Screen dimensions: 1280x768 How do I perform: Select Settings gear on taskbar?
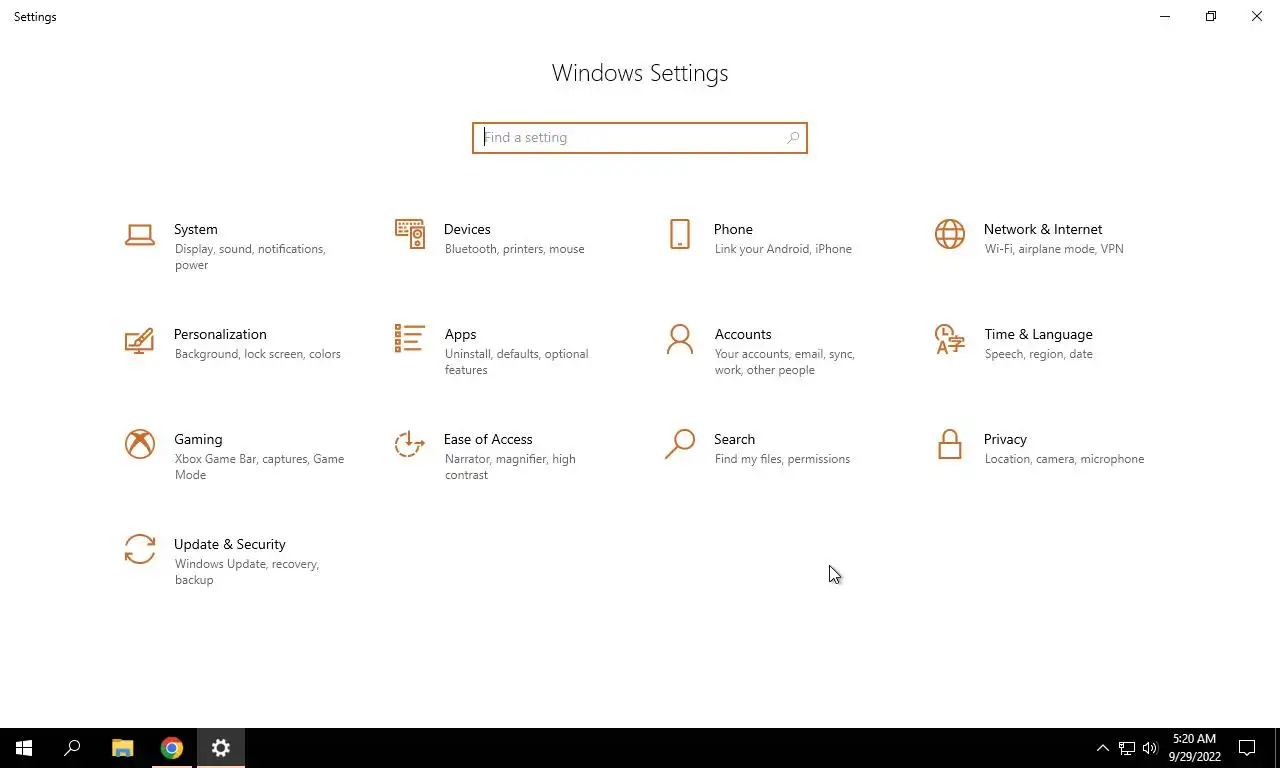coord(221,748)
